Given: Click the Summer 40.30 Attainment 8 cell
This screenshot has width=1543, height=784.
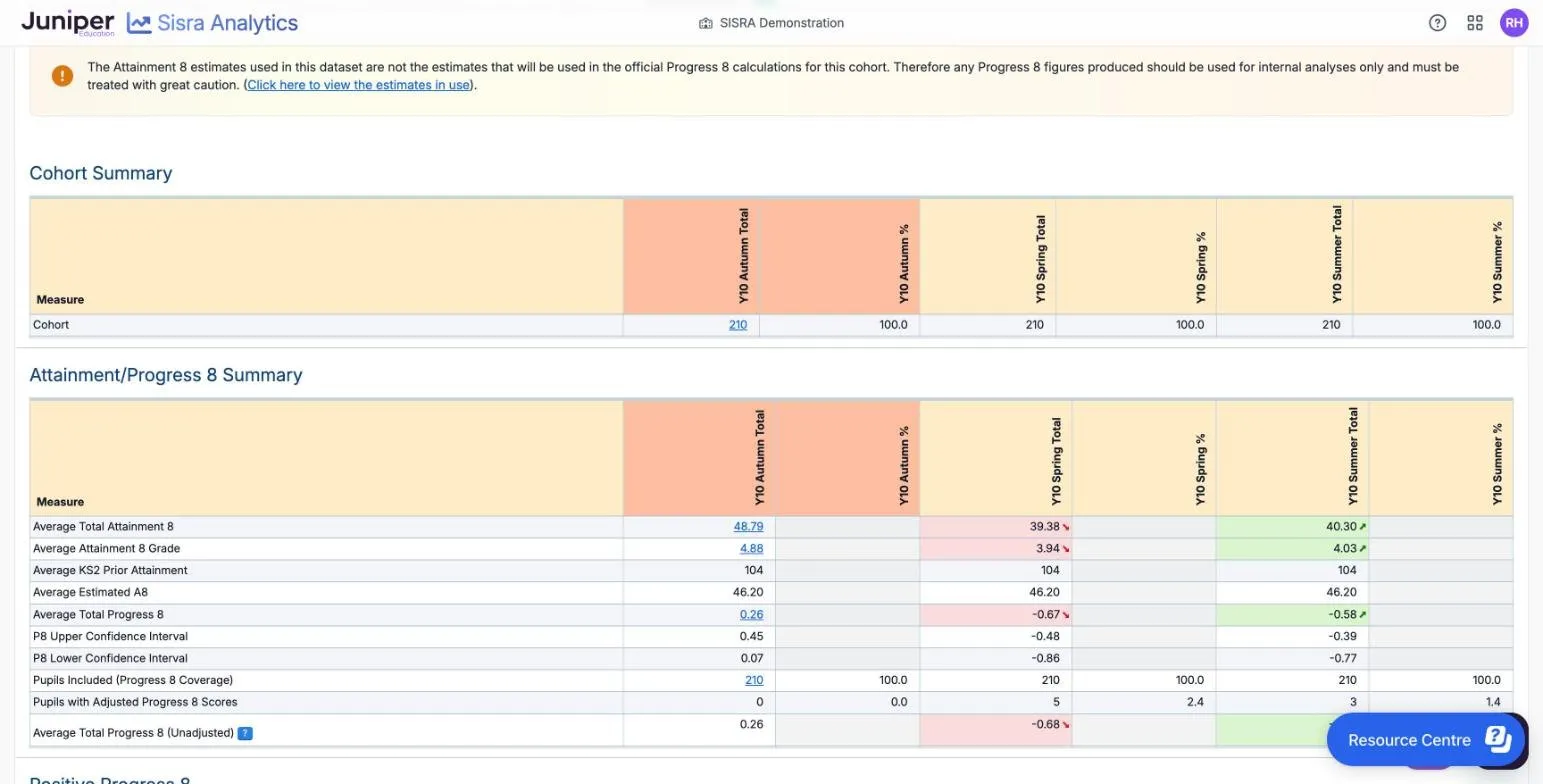Looking at the screenshot, I should coord(1292,527).
